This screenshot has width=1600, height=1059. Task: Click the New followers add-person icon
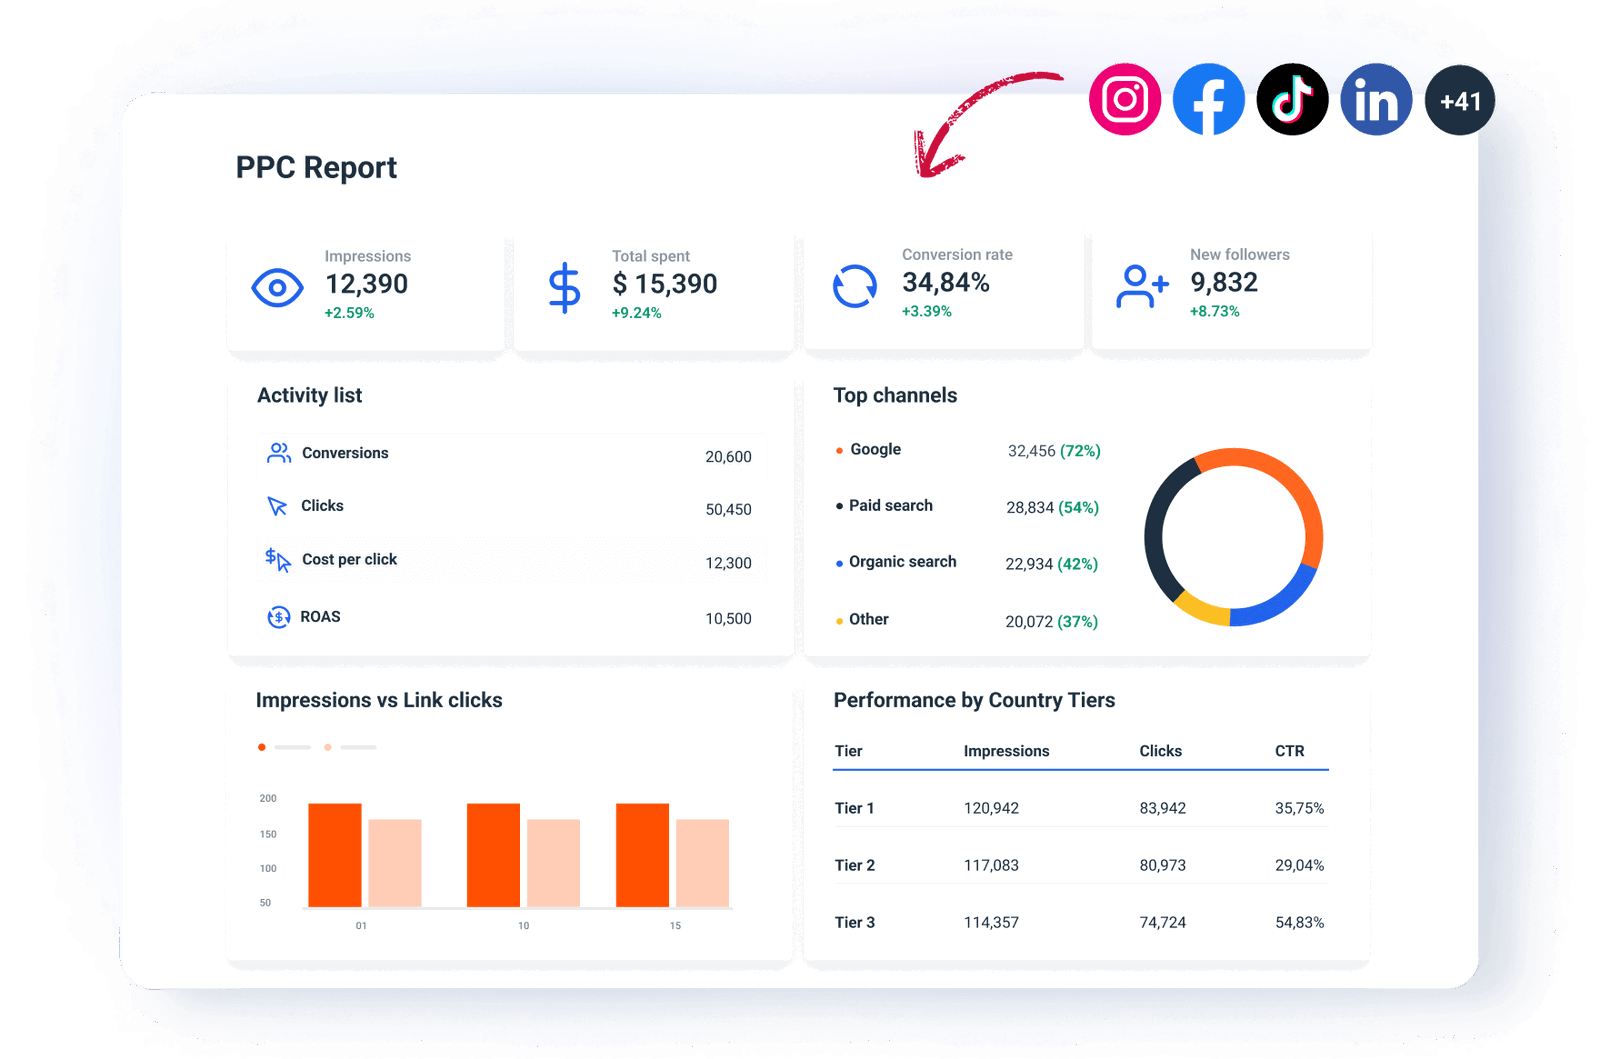coord(1143,285)
